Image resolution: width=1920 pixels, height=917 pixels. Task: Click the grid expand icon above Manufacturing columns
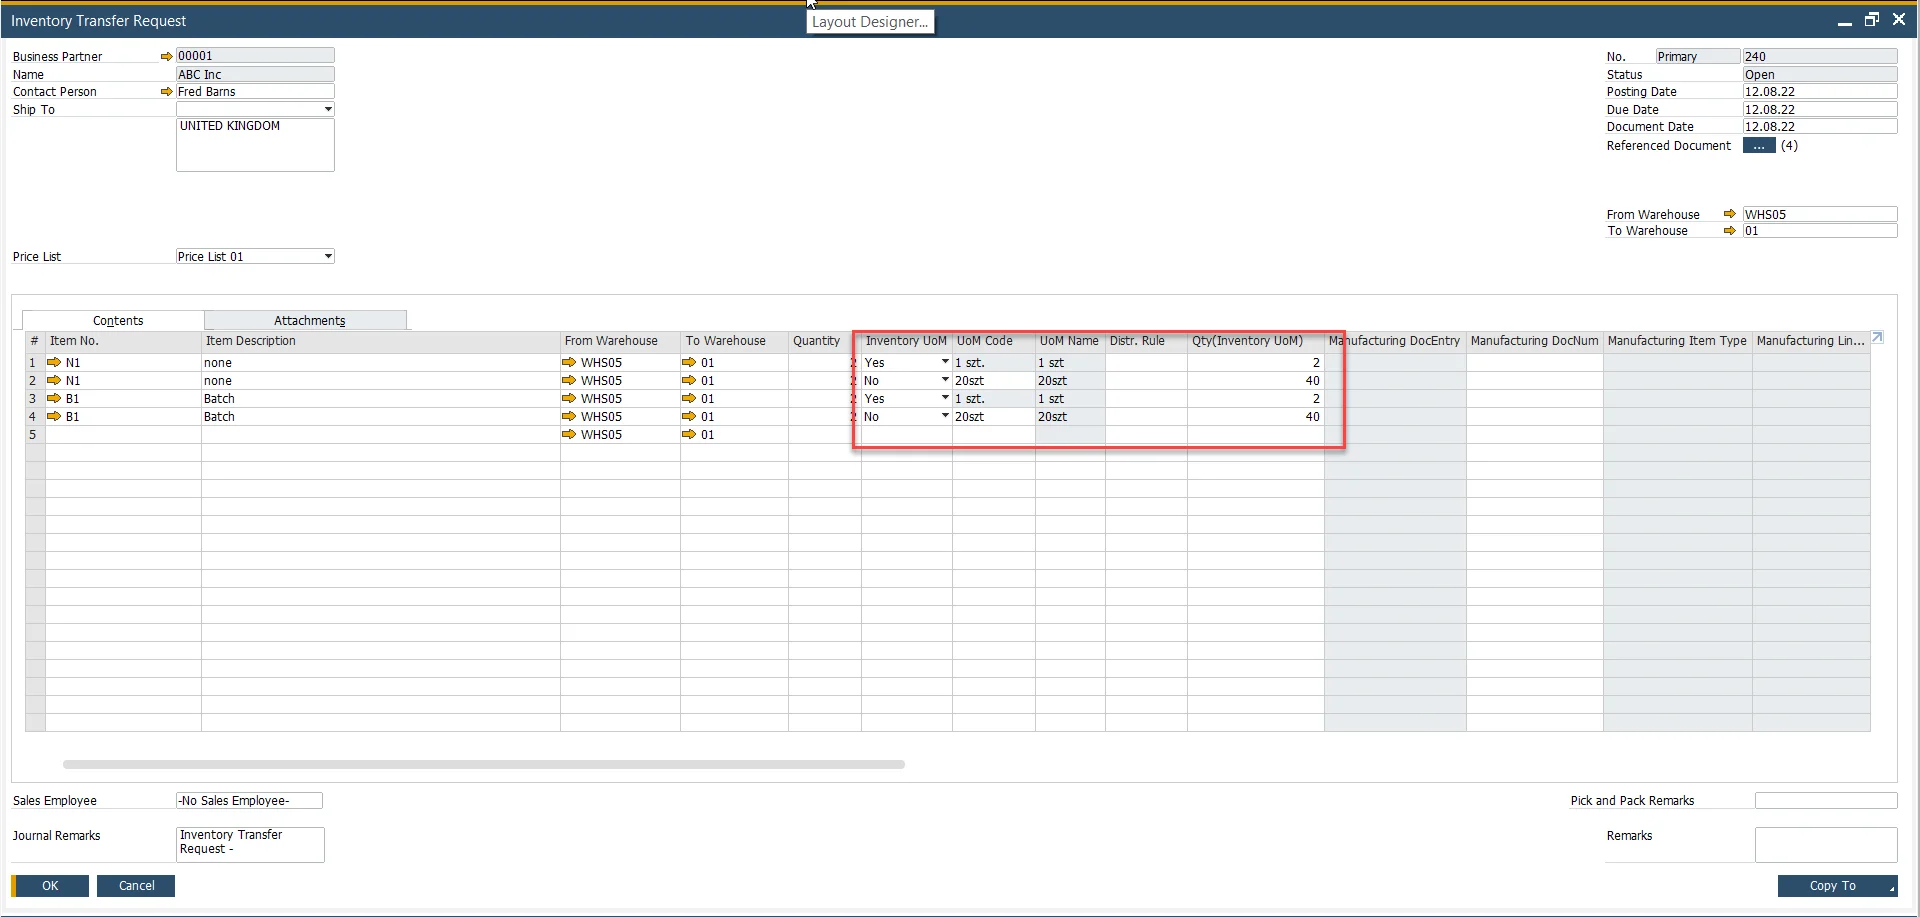1879,337
